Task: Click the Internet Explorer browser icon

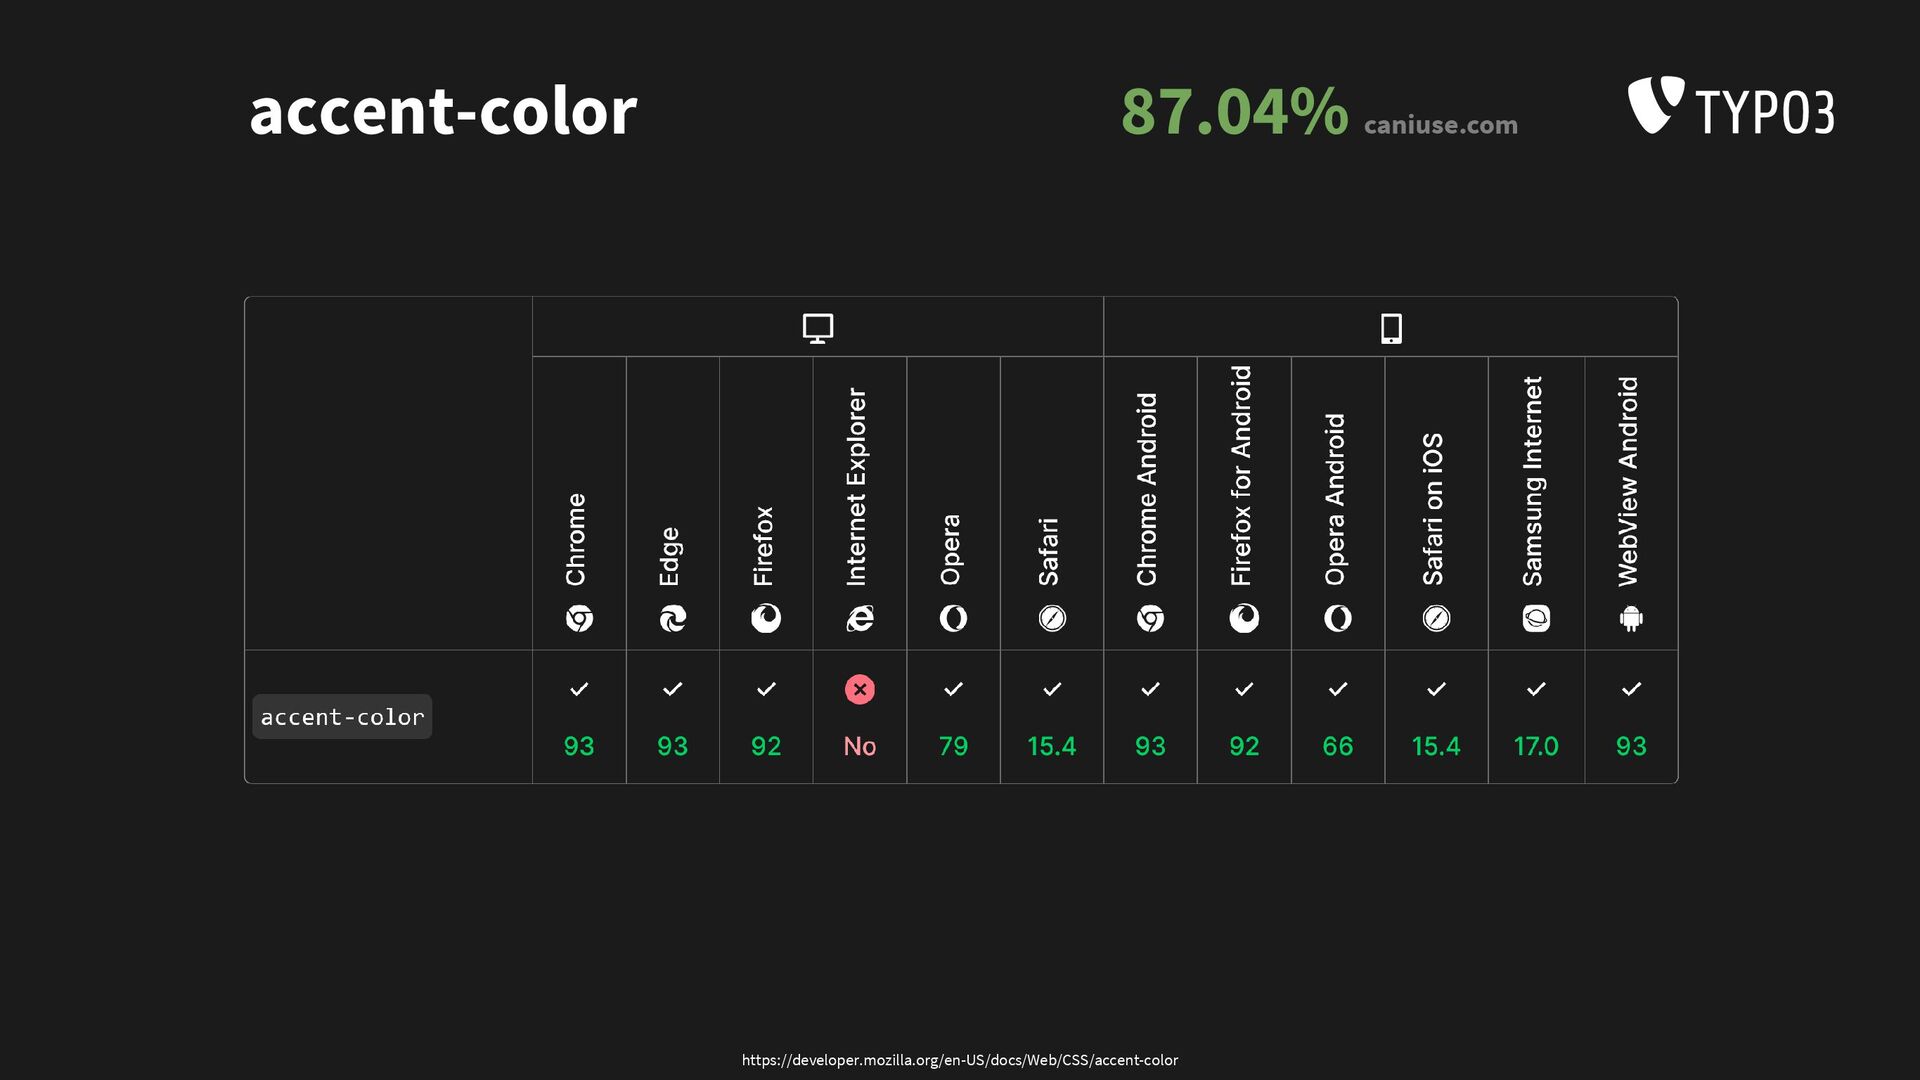Action: 860,619
